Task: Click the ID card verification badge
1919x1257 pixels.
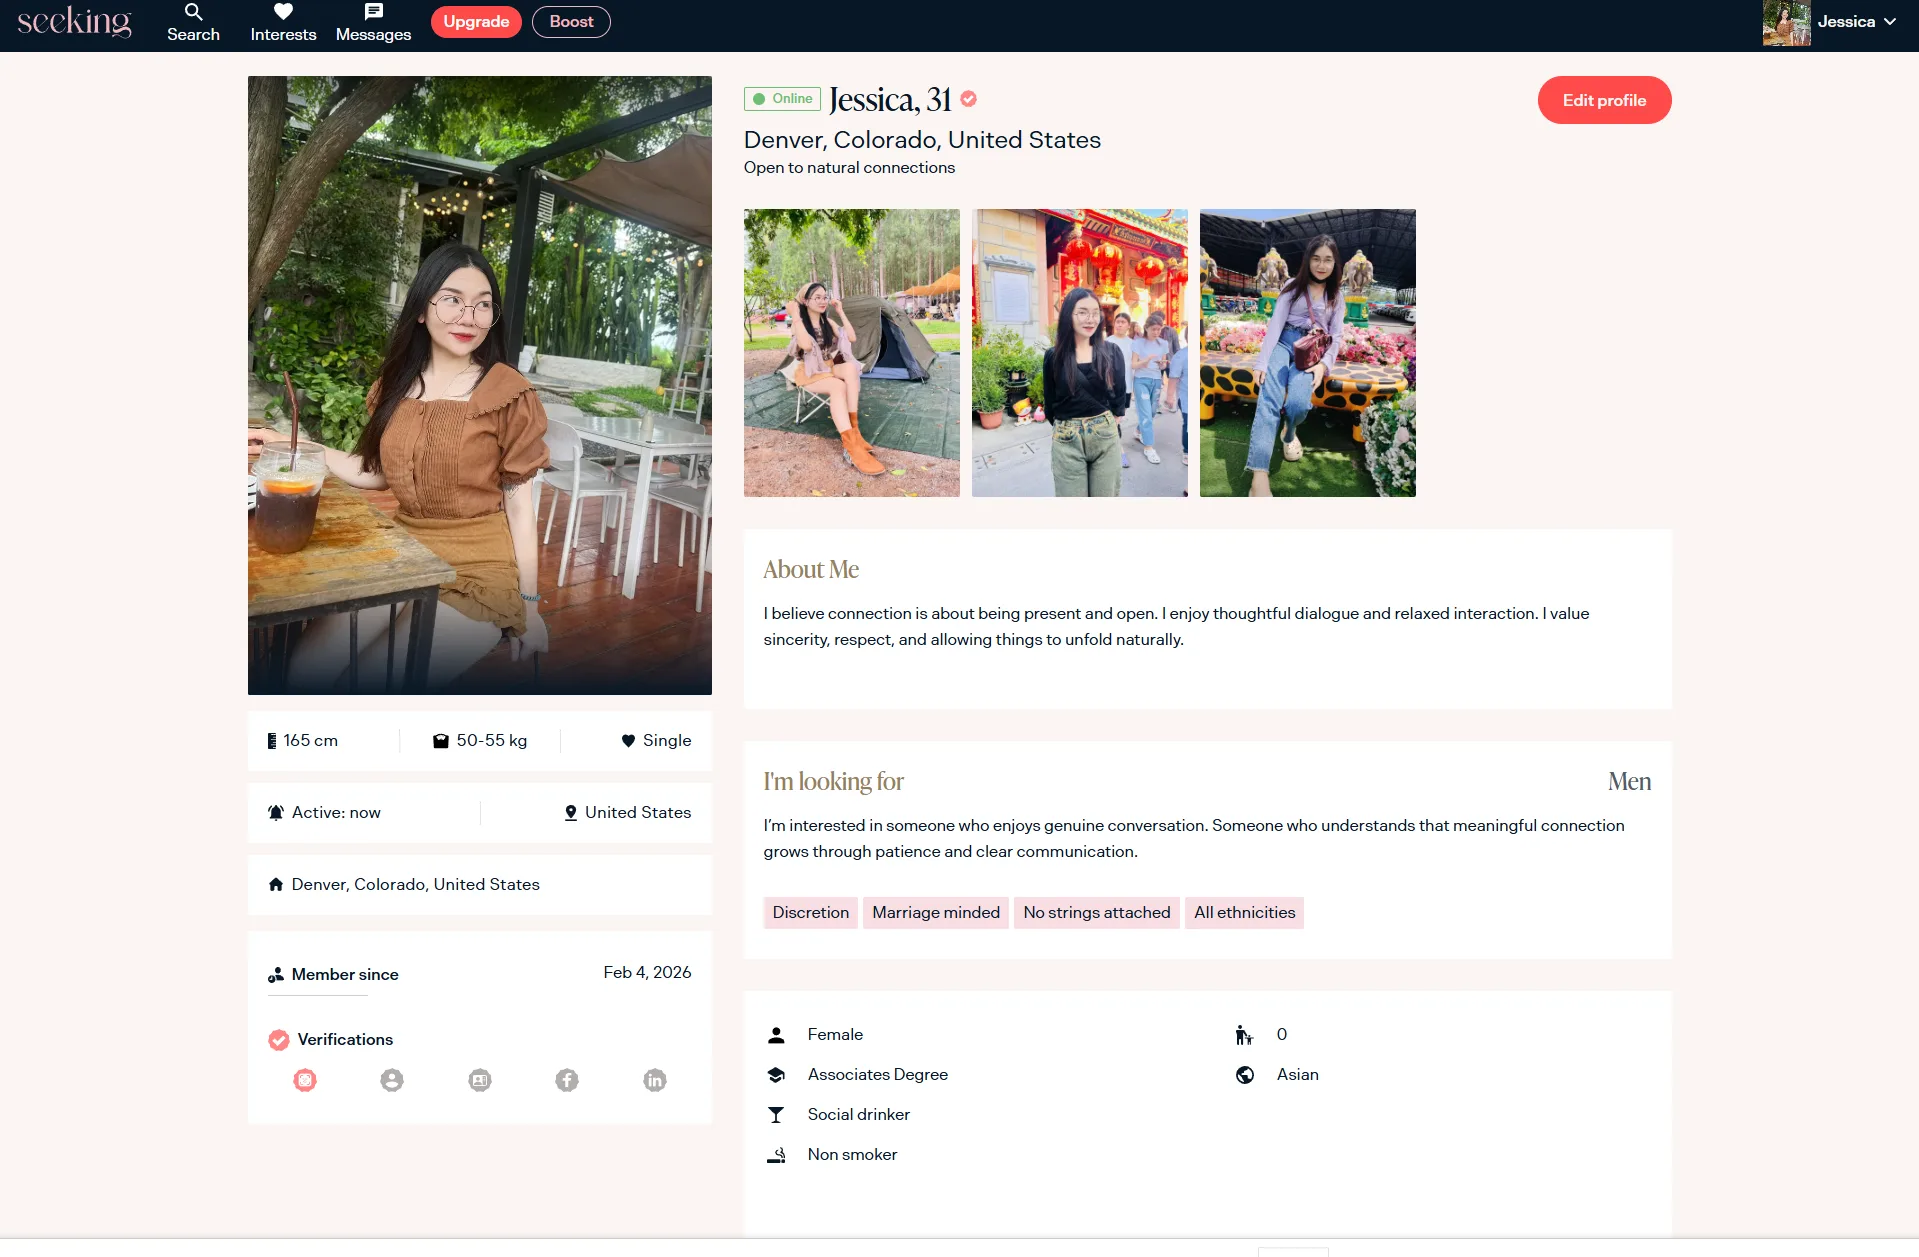Action: [x=480, y=1080]
